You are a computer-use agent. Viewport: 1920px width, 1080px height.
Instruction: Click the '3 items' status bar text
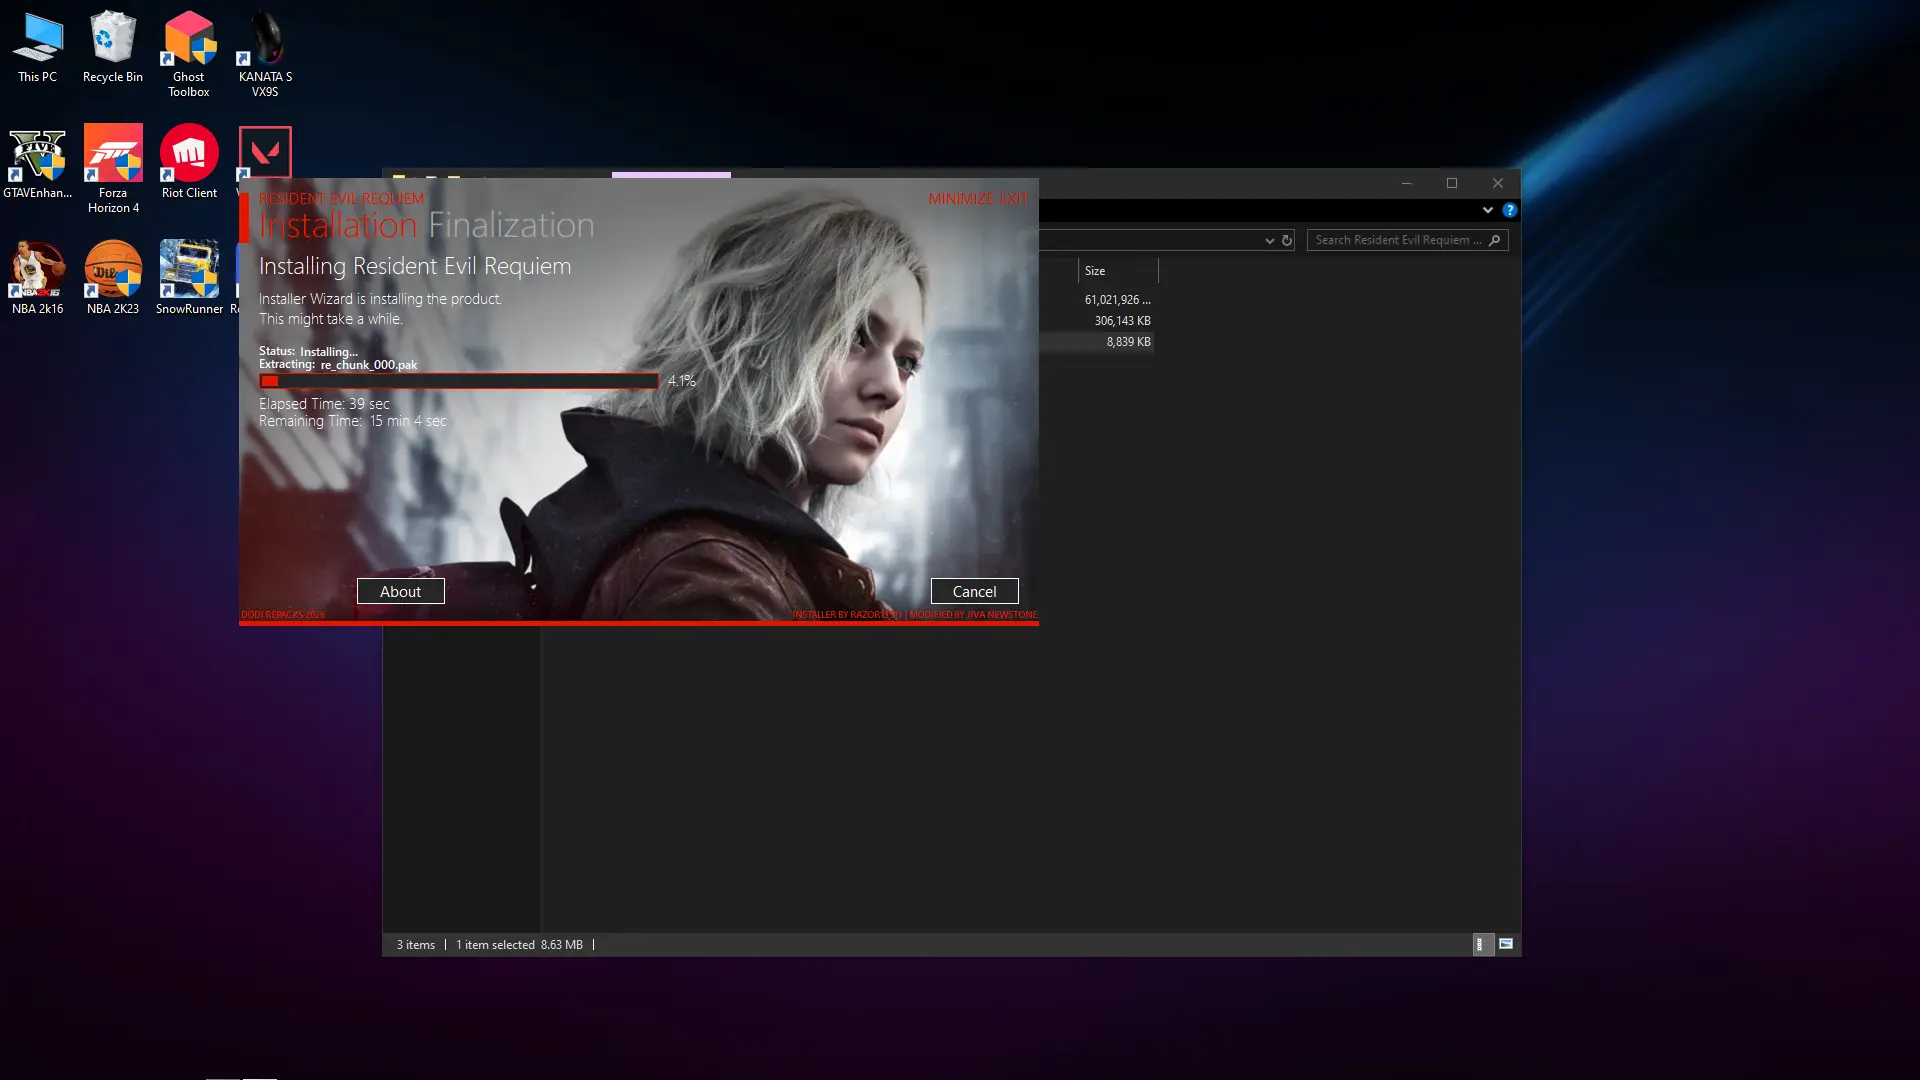[416, 945]
